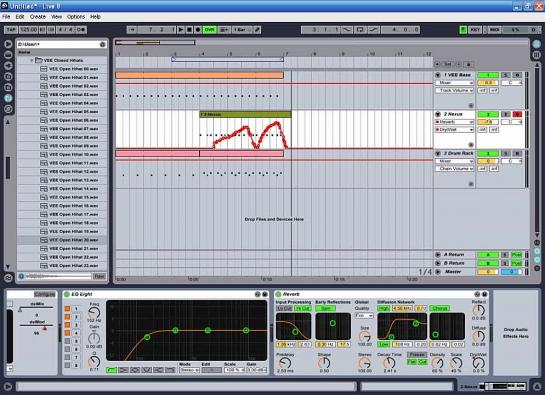Fold the 2 Nexus track

(438, 114)
